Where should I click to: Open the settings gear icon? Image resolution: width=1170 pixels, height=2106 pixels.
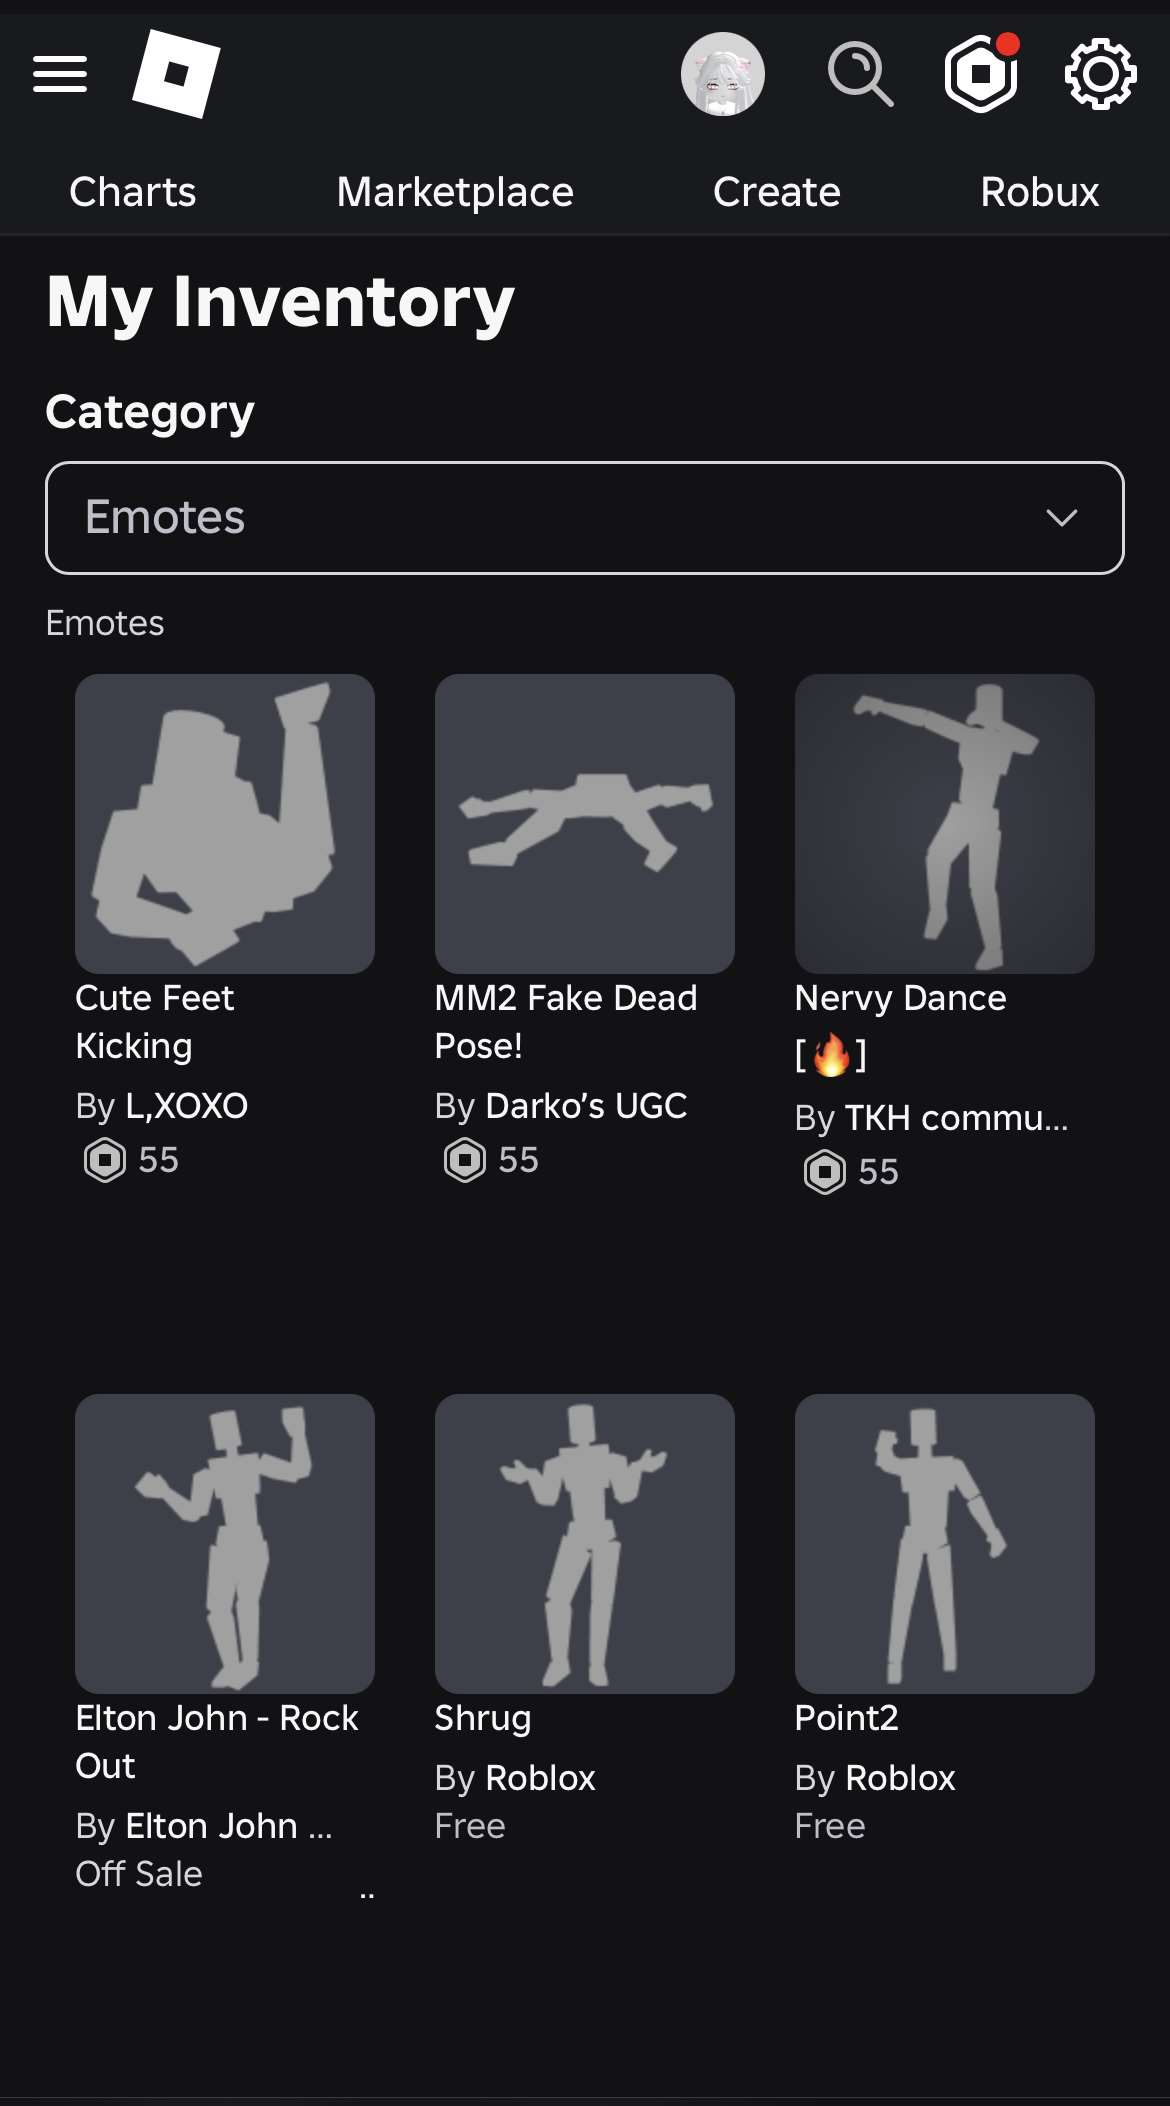pyautogui.click(x=1100, y=74)
